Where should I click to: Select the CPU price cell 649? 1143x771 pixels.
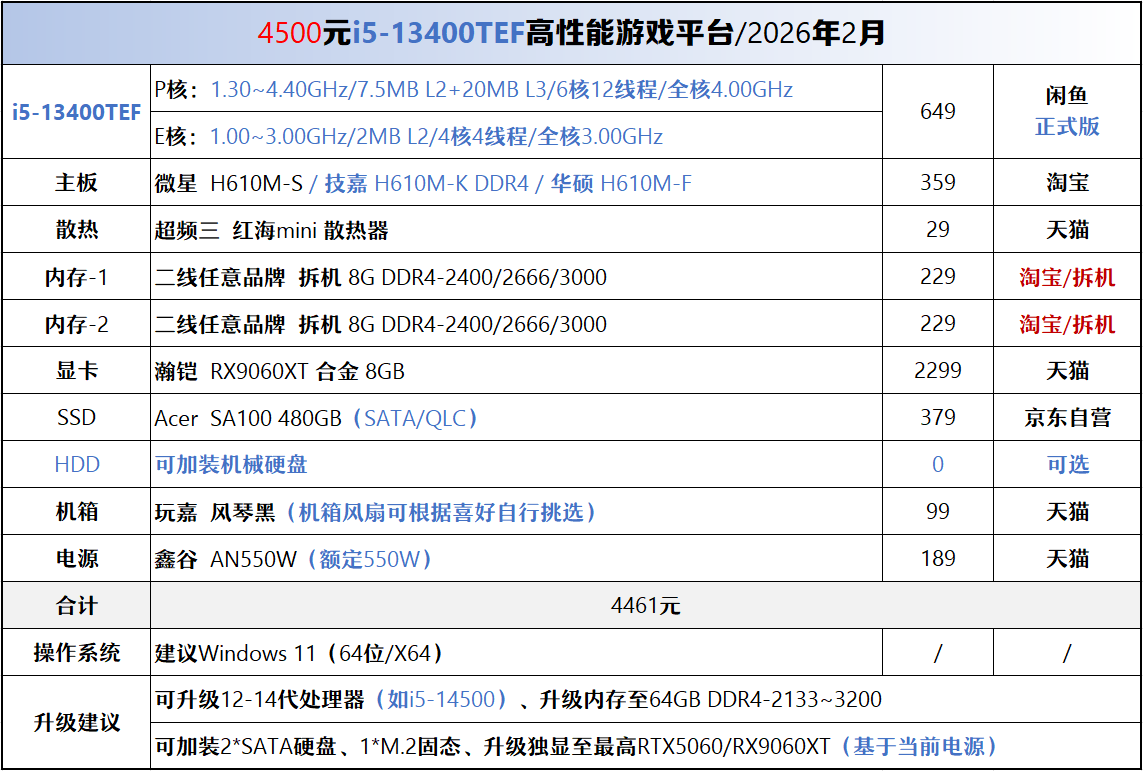(937, 112)
